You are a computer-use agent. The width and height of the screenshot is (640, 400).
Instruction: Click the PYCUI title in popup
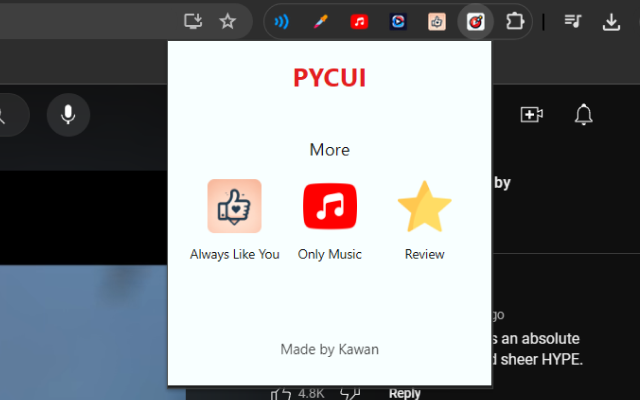pyautogui.click(x=329, y=78)
